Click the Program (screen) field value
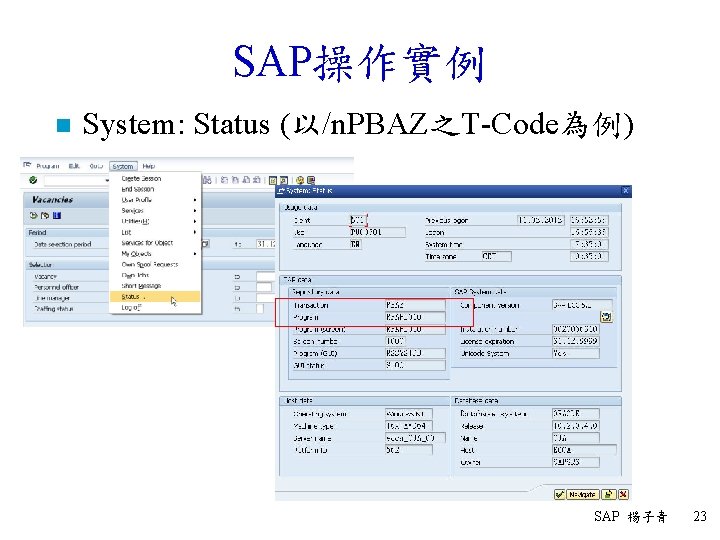720x540 pixels. (x=415, y=329)
